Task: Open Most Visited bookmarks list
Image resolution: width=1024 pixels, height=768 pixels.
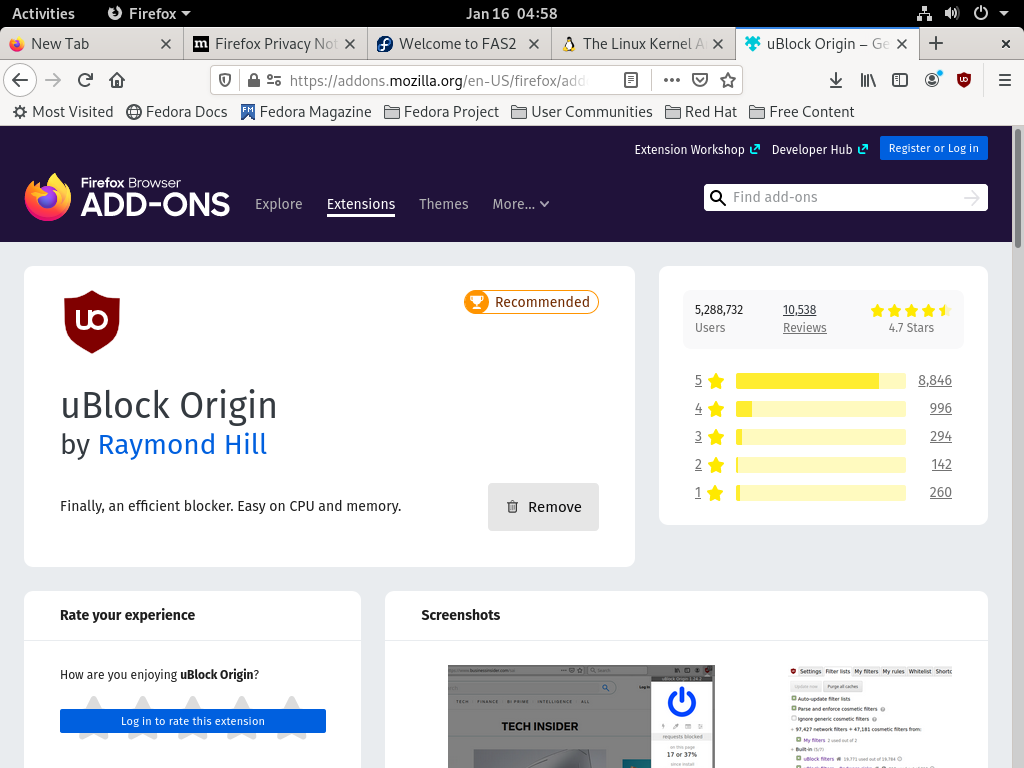Action: point(63,112)
